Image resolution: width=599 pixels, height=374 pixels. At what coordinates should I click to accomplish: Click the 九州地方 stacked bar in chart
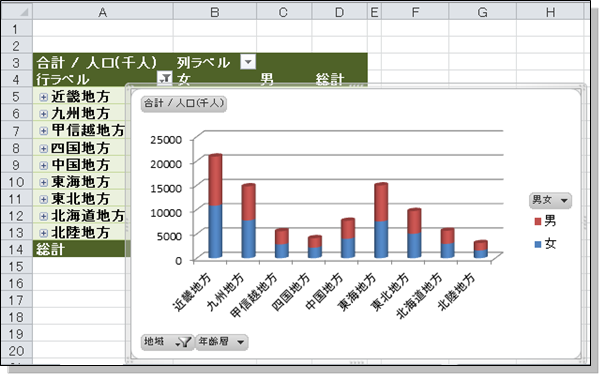click(x=248, y=221)
